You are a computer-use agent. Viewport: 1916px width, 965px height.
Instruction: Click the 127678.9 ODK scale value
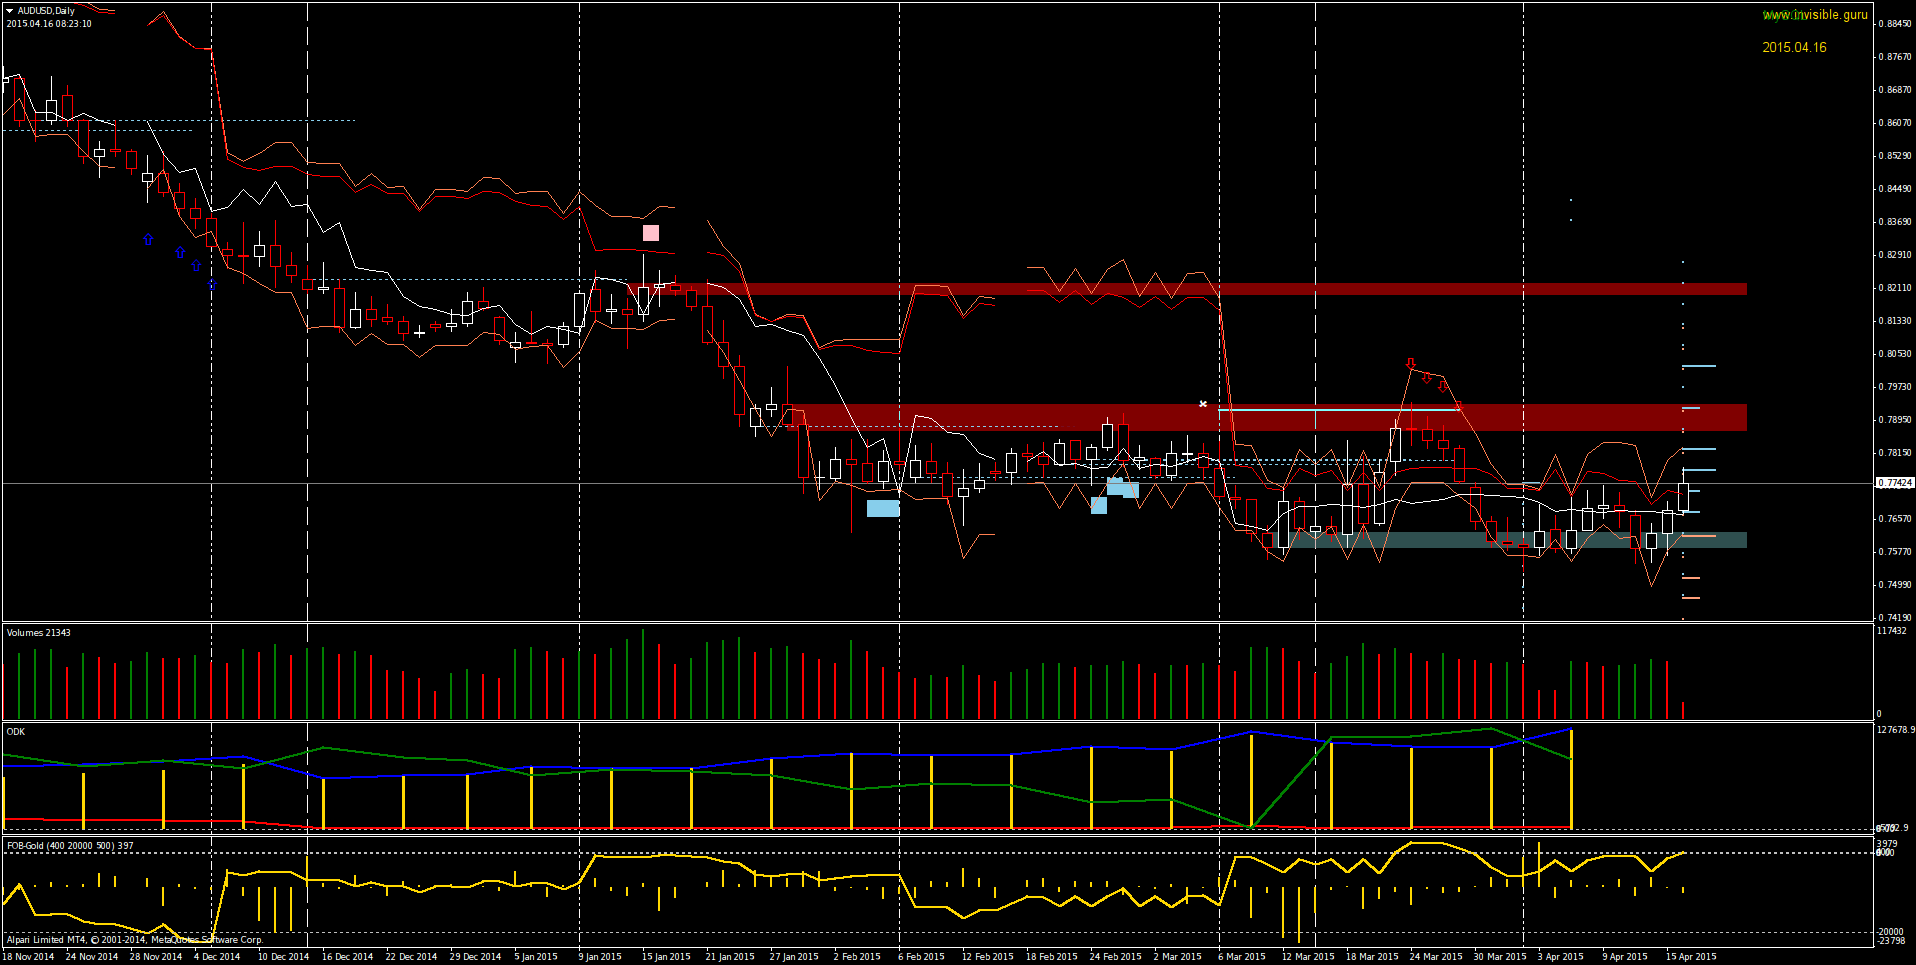tap(1896, 730)
